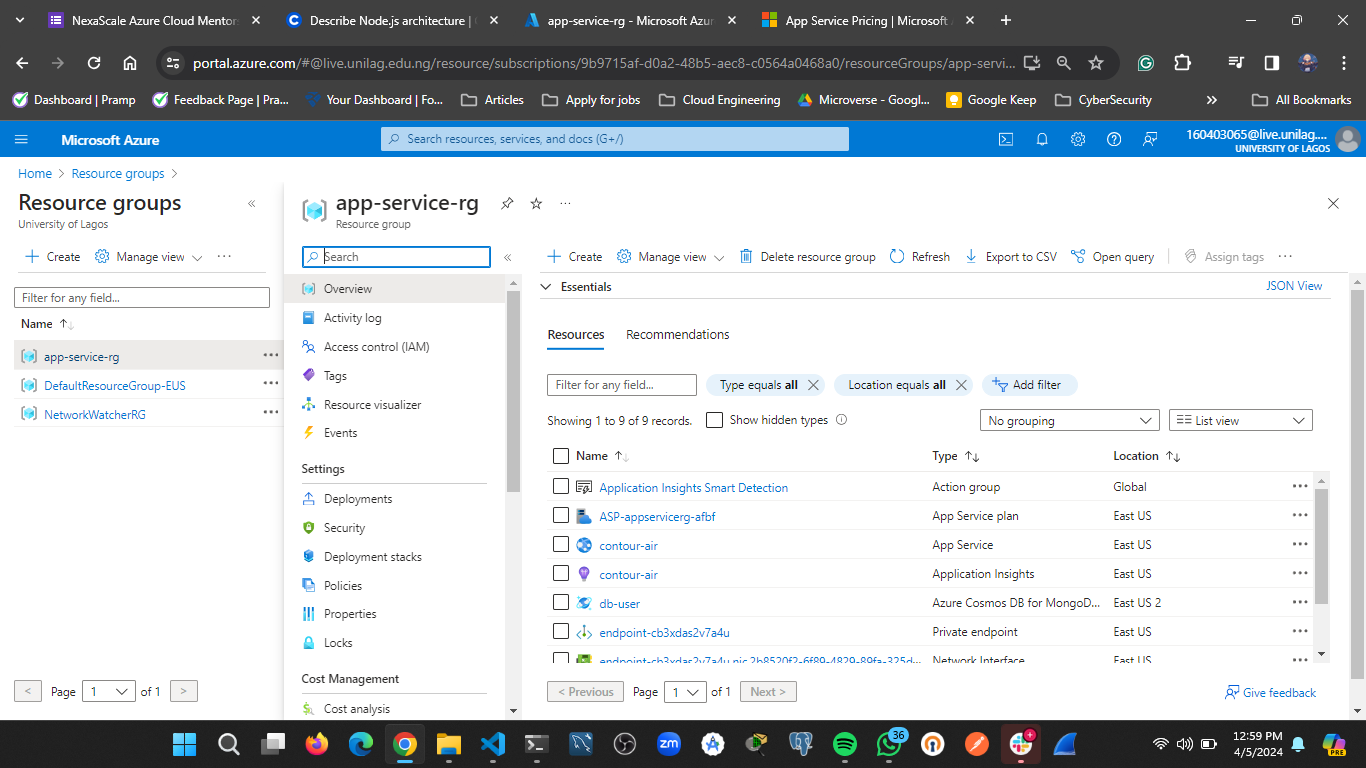Open WhatsApp from the taskbar

(x=889, y=744)
